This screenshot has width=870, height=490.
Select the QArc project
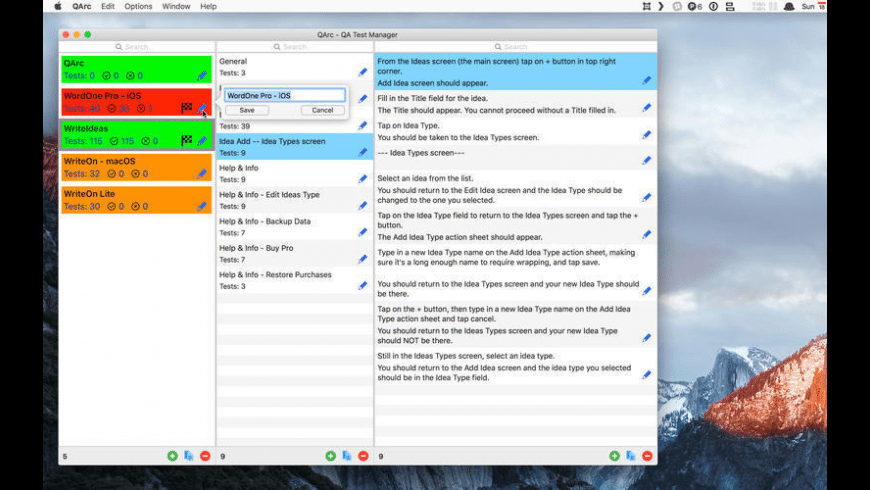pos(136,69)
